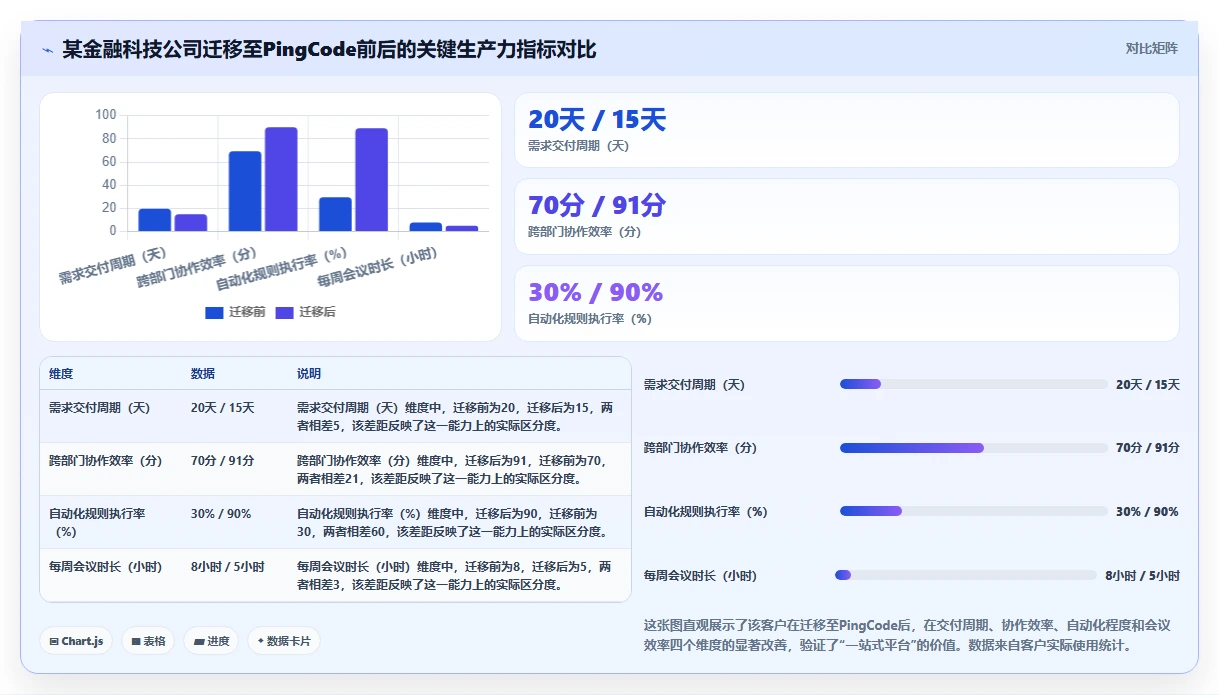Click the summary paragraph about 一站式平台
Image resolution: width=1219 pixels, height=695 pixels.
[907, 635]
